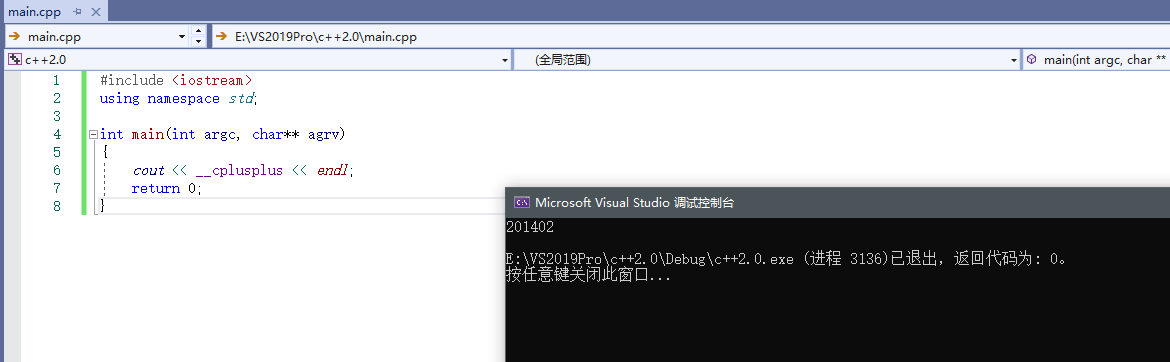Pin the main.cpp tab with the pushpin icon
This screenshot has height=362, width=1170.
pos(78,12)
